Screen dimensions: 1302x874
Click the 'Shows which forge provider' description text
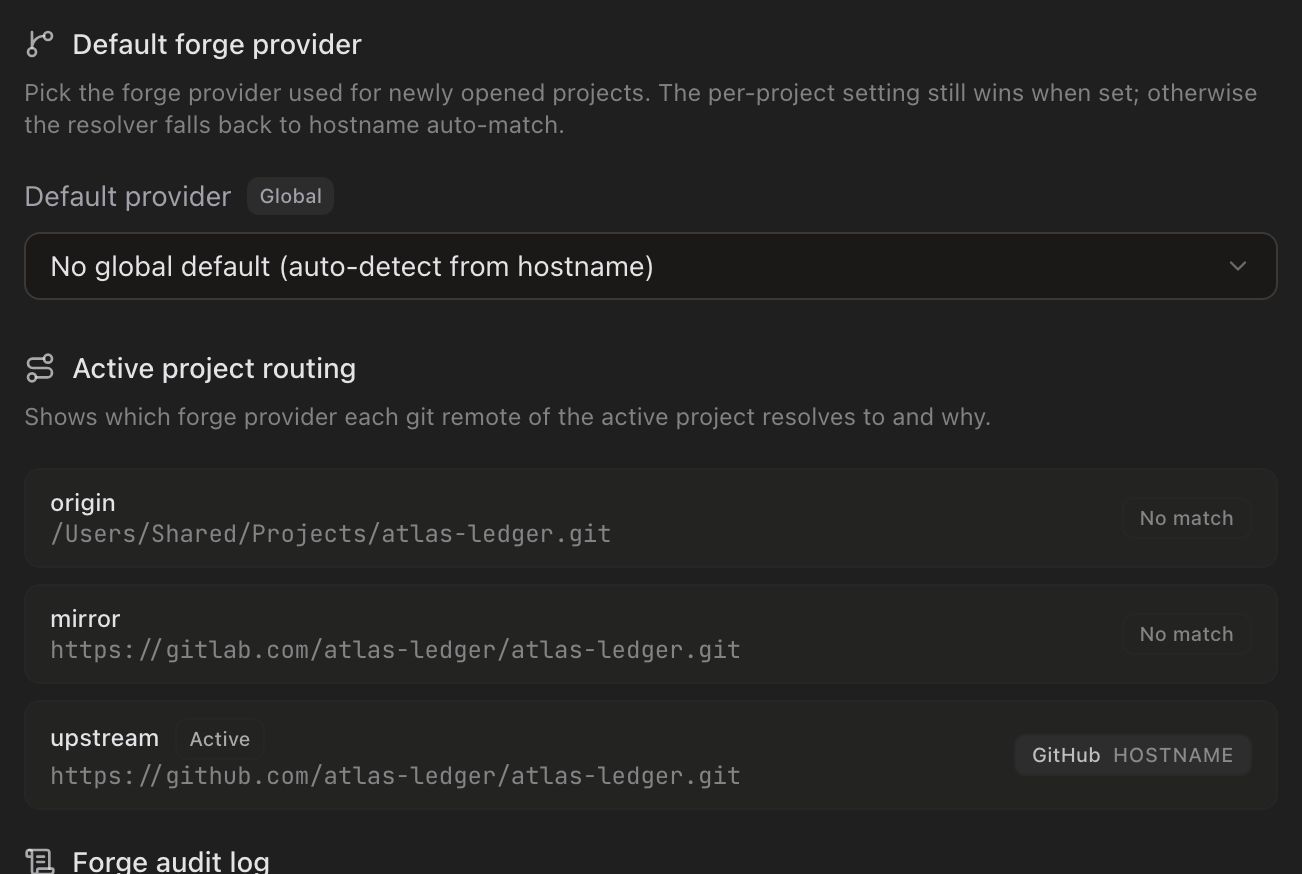[x=507, y=417]
